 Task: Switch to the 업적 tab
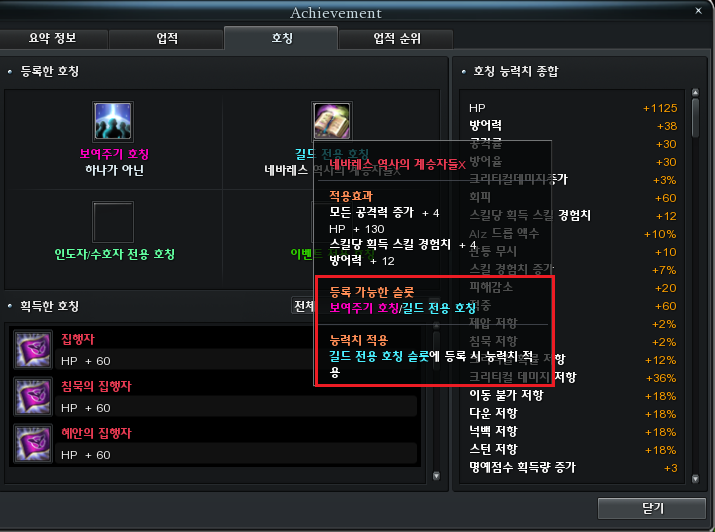(x=167, y=38)
